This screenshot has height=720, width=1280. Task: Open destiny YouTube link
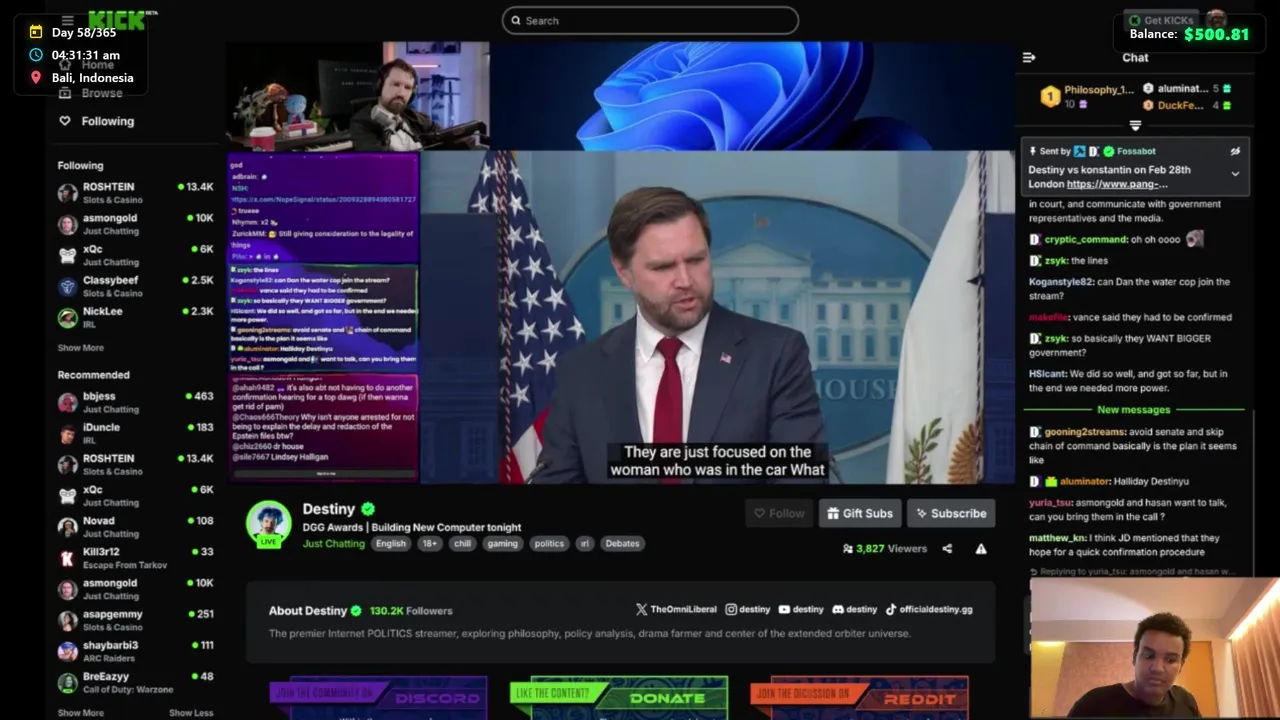point(801,609)
